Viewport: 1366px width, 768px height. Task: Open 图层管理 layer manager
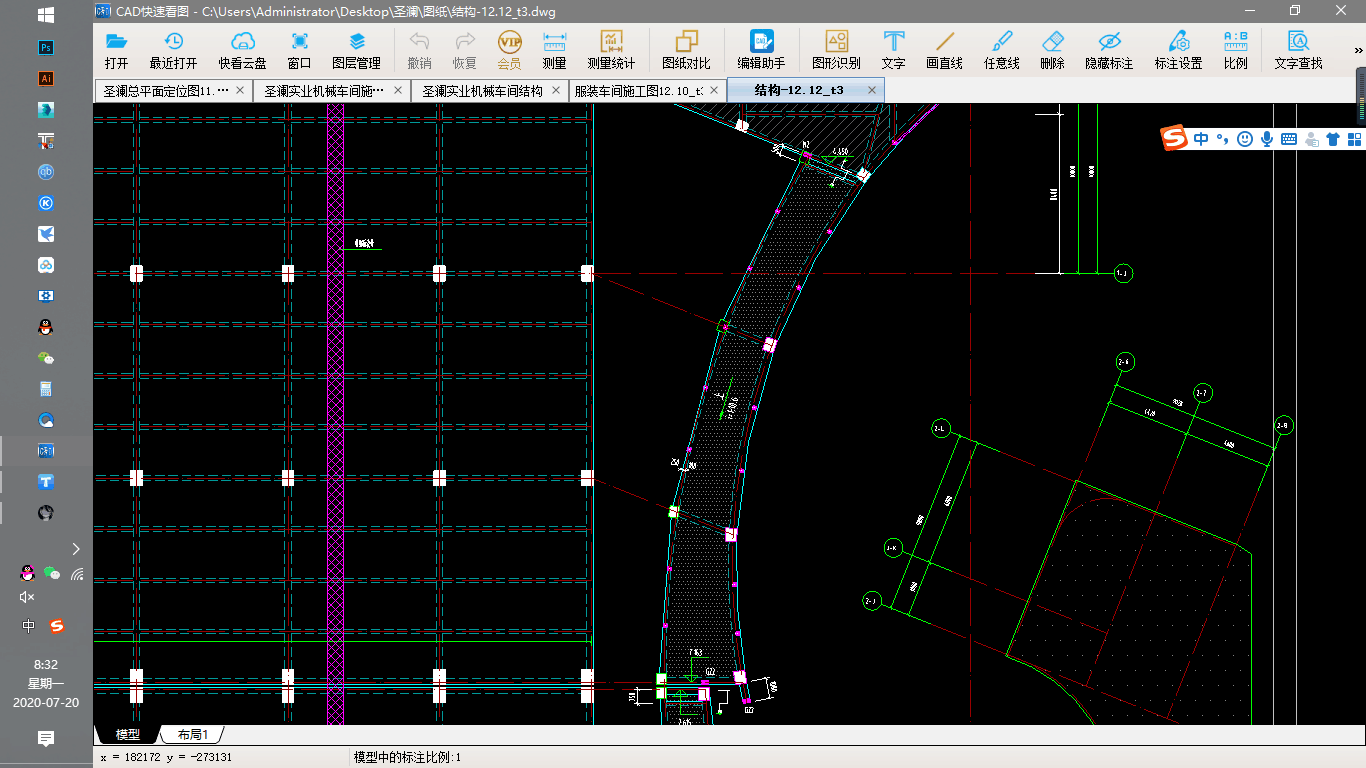[356, 49]
